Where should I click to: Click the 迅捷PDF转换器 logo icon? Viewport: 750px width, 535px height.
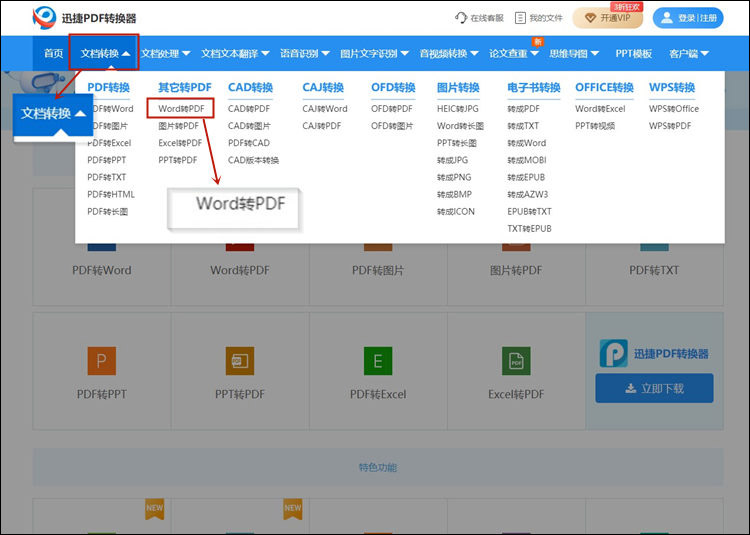click(44, 18)
